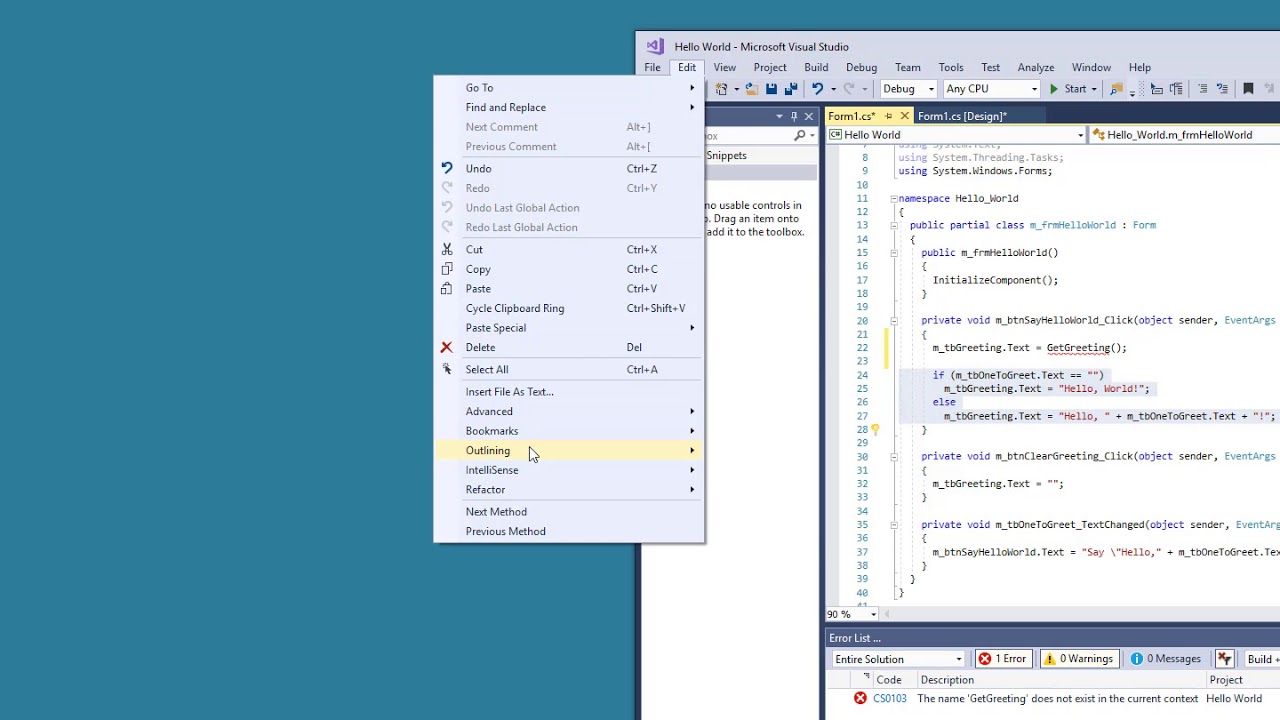Select Cycle Clipboard Ring menu item

tap(569, 308)
